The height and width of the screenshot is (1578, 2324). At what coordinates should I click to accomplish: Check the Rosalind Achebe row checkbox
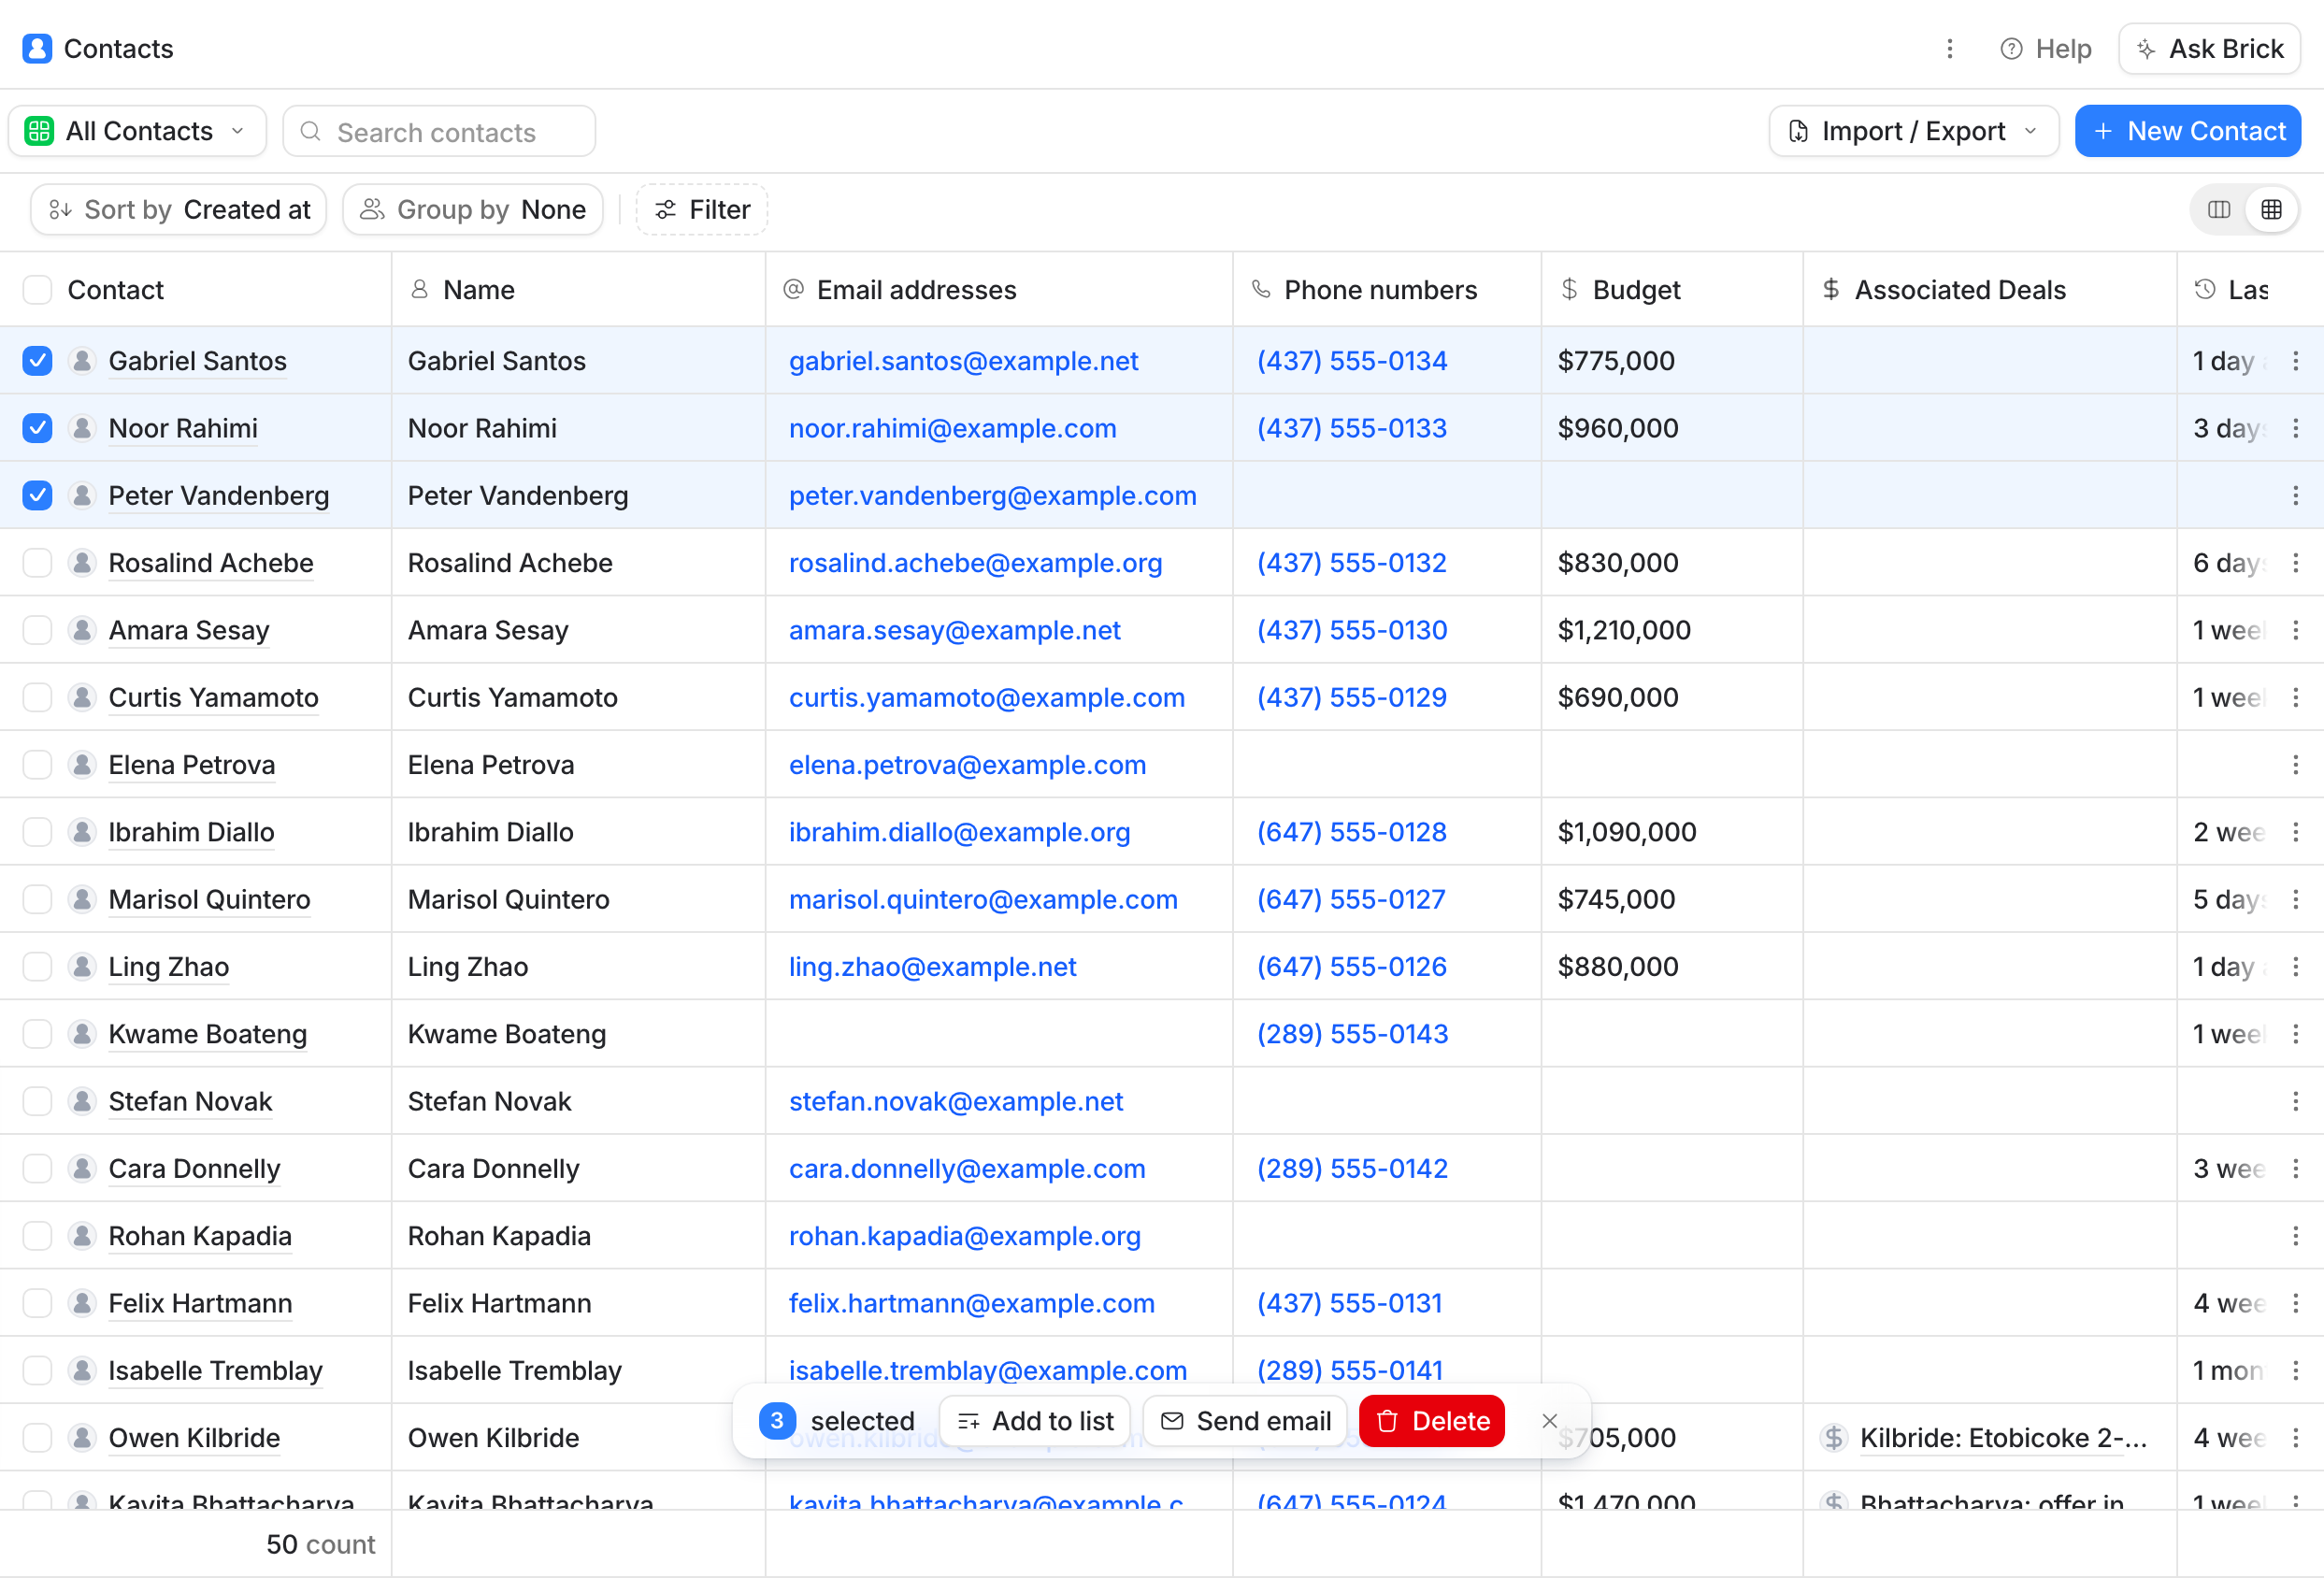[x=37, y=563]
